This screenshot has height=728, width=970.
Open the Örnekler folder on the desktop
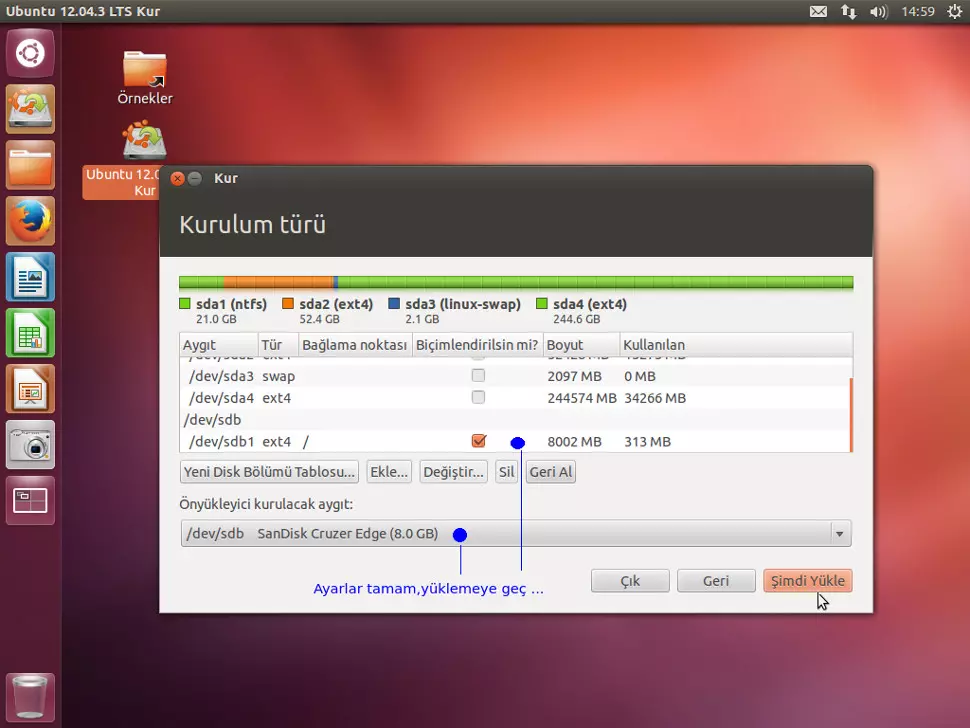(144, 75)
